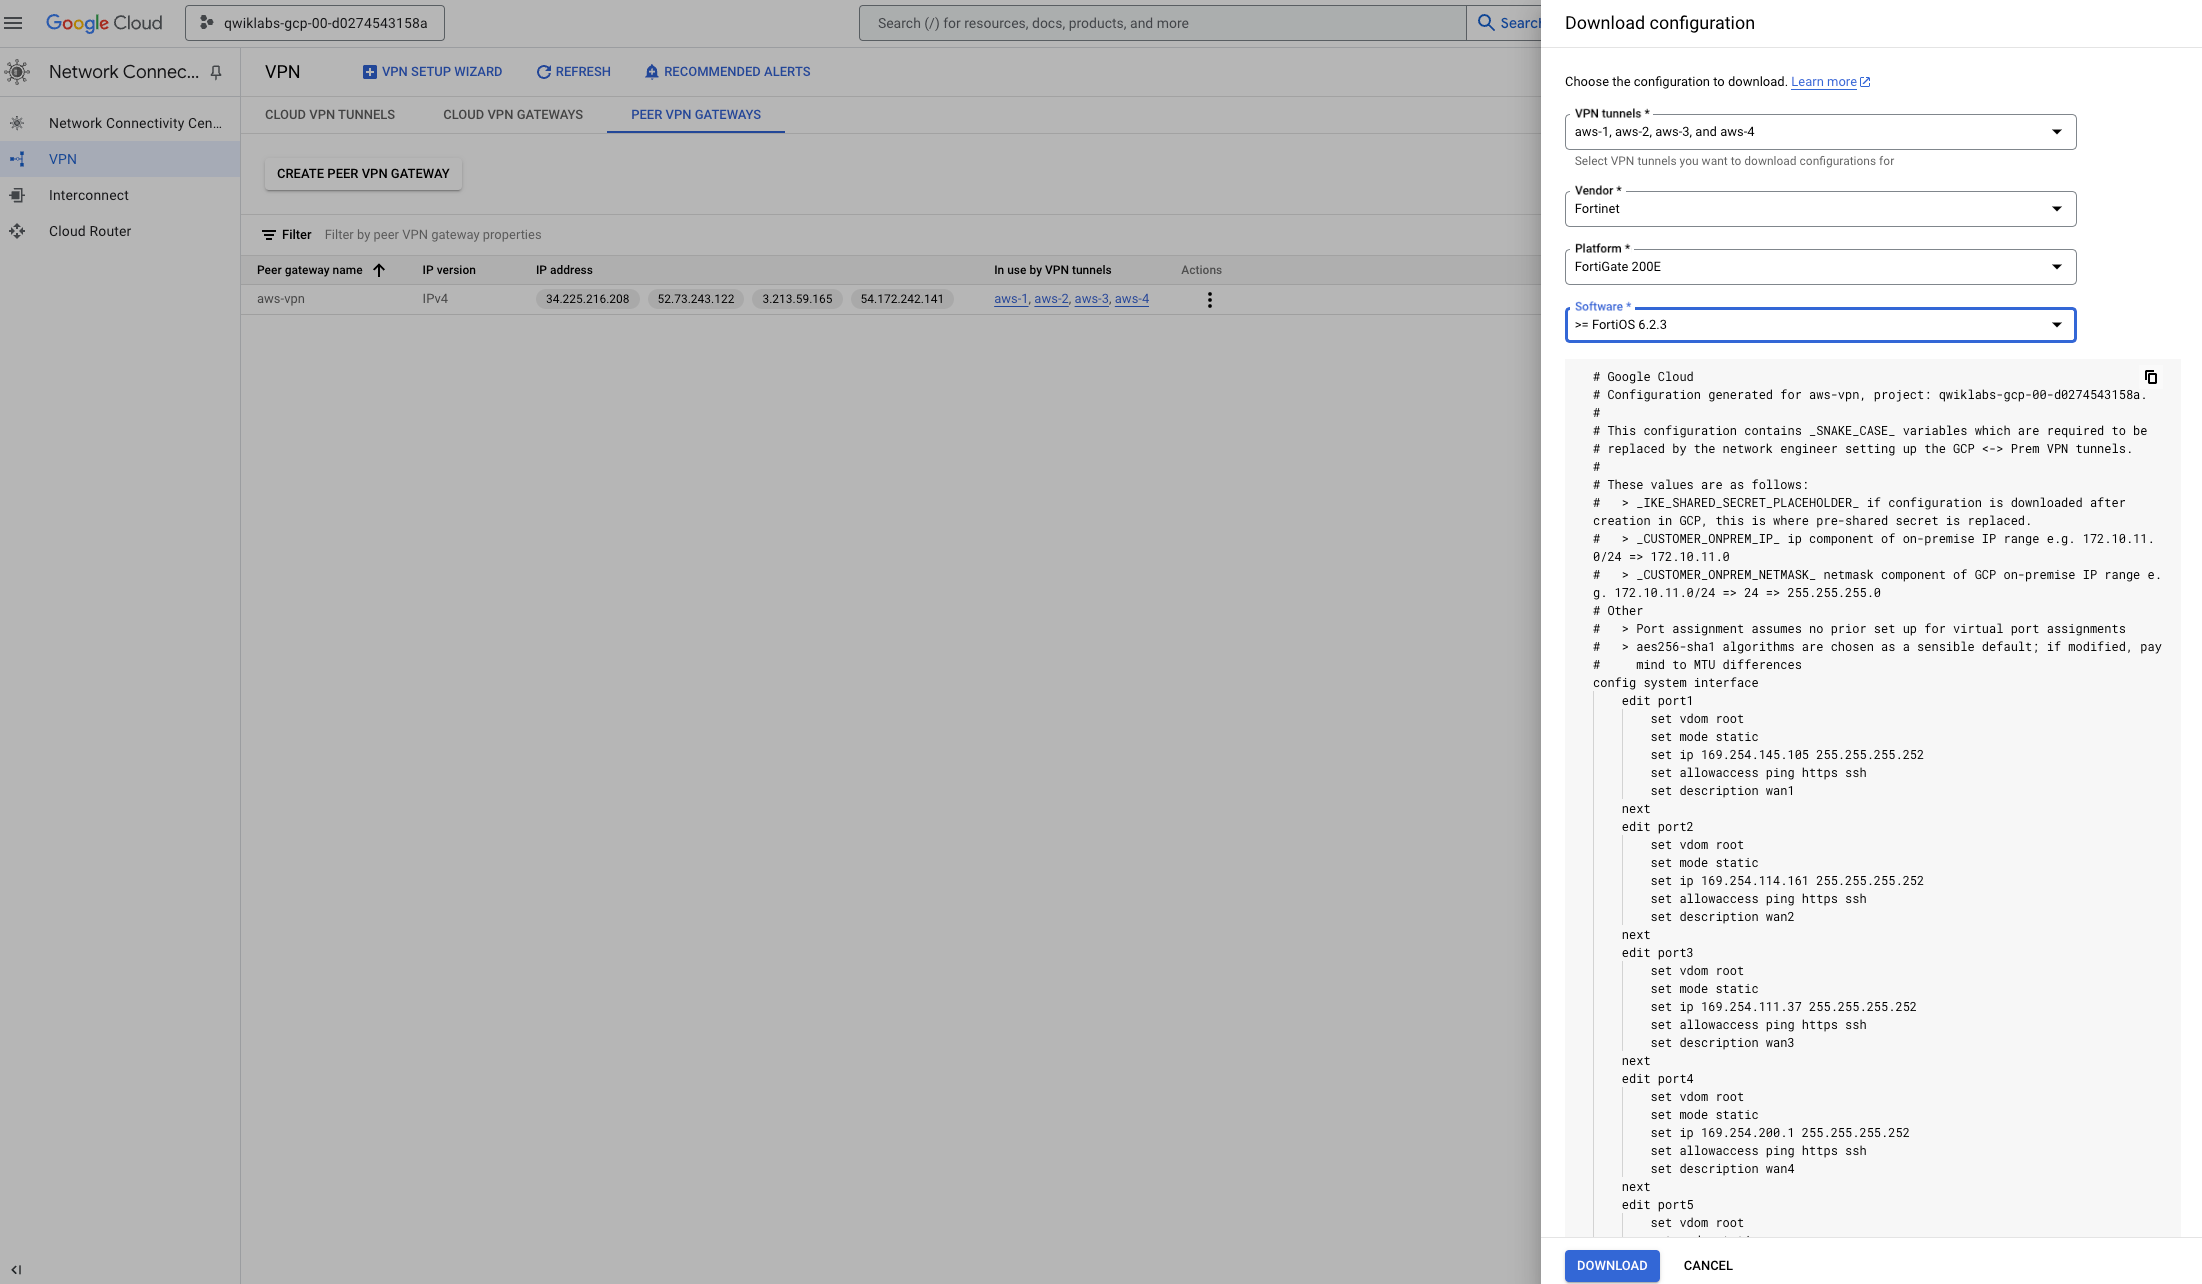Click the Download button
This screenshot has height=1284, width=2202.
pyautogui.click(x=1611, y=1265)
